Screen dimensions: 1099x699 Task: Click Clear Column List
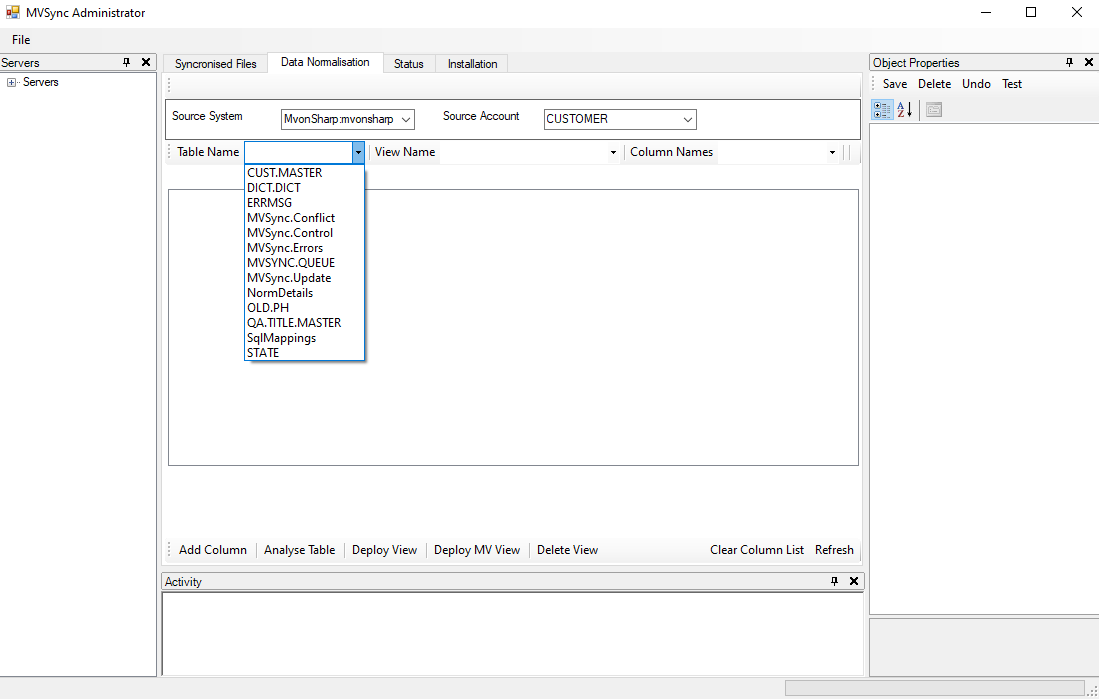756,550
